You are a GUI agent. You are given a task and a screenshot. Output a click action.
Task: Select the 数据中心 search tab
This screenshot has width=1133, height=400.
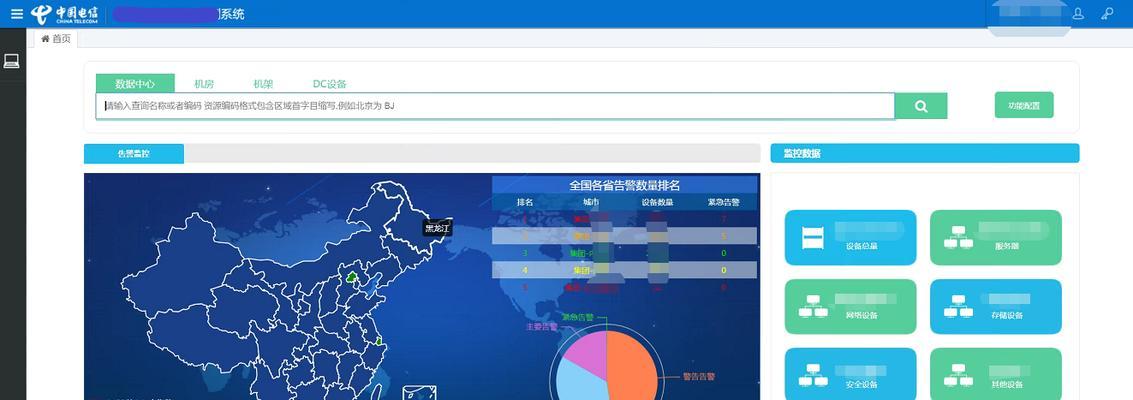135,84
